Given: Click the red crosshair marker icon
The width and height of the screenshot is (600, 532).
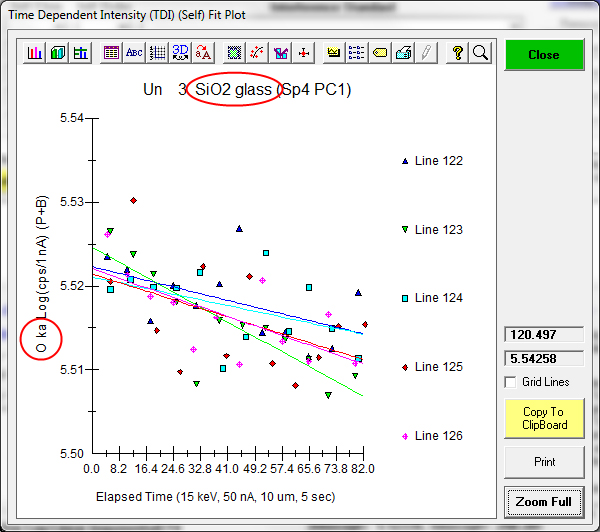Looking at the screenshot, I should [x=303, y=53].
